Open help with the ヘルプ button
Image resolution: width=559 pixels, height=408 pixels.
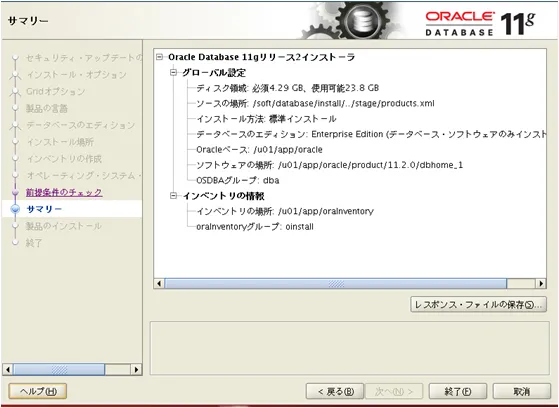click(x=38, y=391)
